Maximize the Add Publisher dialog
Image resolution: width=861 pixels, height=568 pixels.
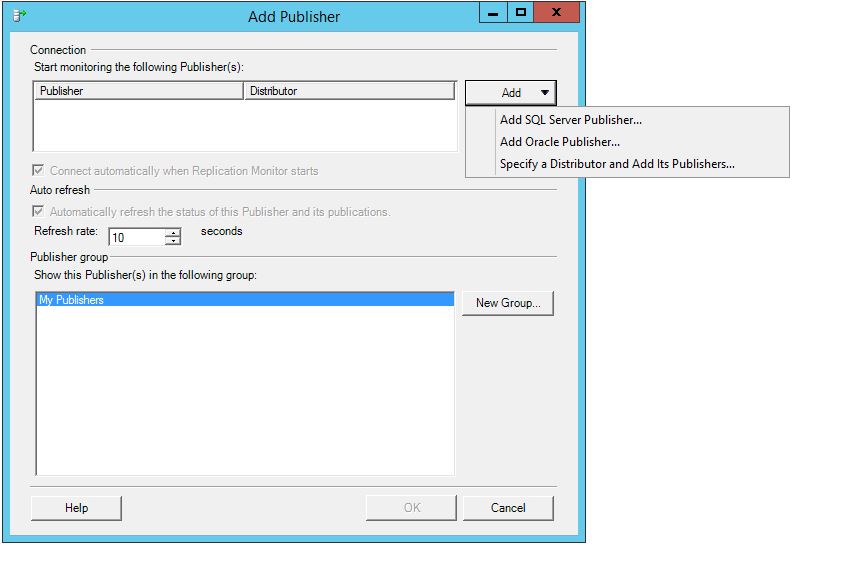520,13
